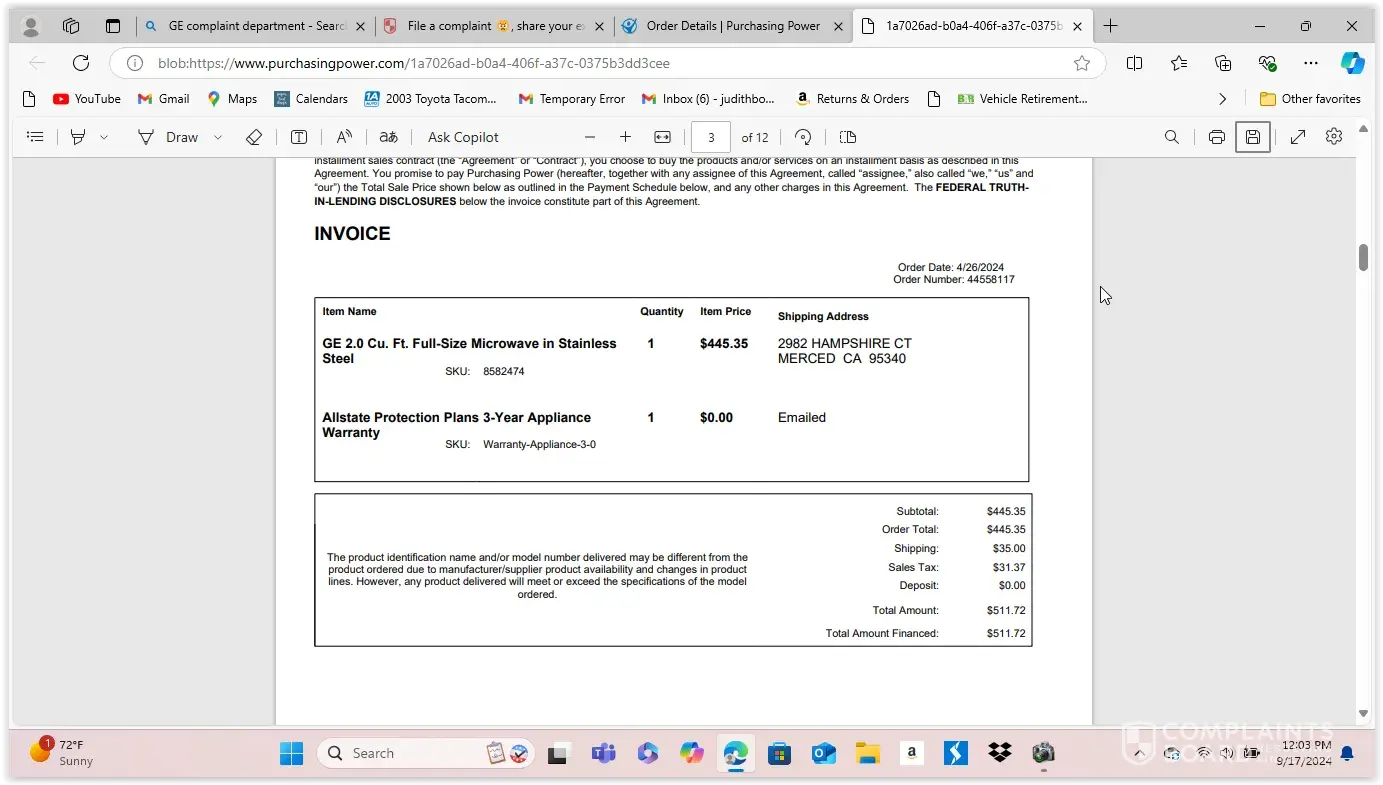This screenshot has width=1383, height=785.
Task: Start Read aloud for this PDF
Action: tap(344, 137)
